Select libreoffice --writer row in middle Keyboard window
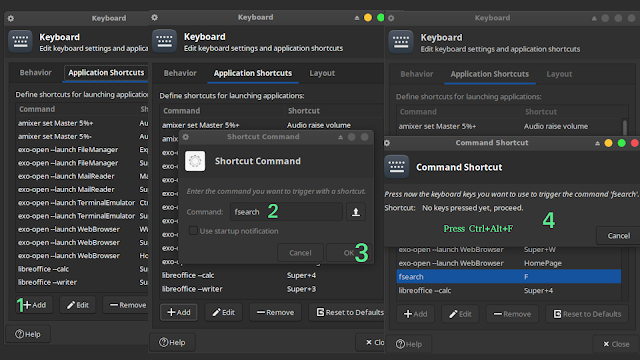Screen dimensions: 640x360 (x=272, y=289)
